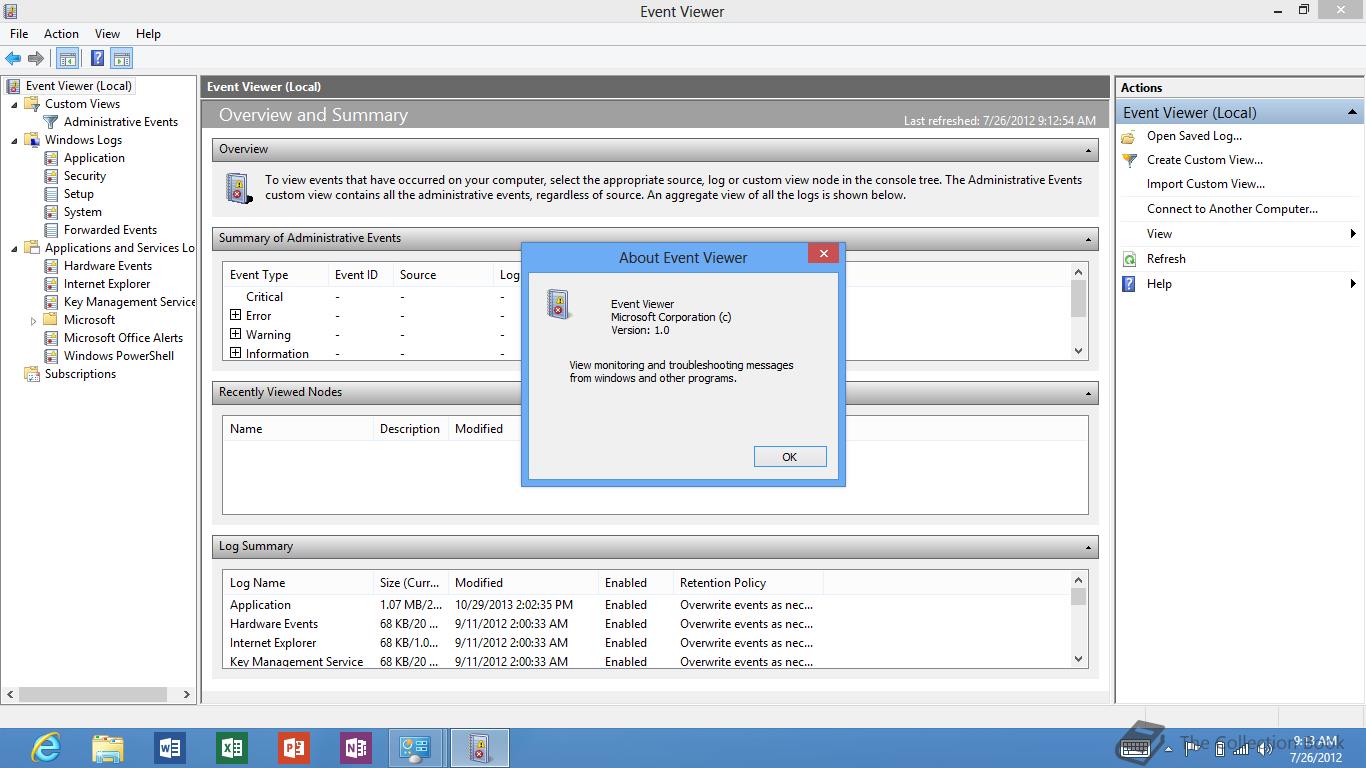Click the taskbar clock showing 7/26/2012
Image resolution: width=1366 pixels, height=768 pixels.
[x=1315, y=749]
